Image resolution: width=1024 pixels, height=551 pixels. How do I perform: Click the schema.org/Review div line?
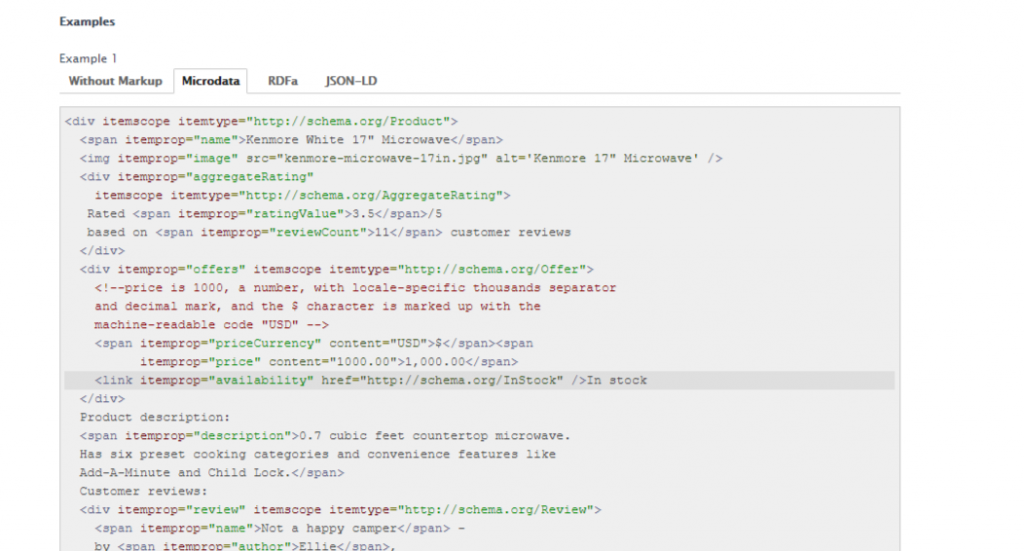(340, 510)
